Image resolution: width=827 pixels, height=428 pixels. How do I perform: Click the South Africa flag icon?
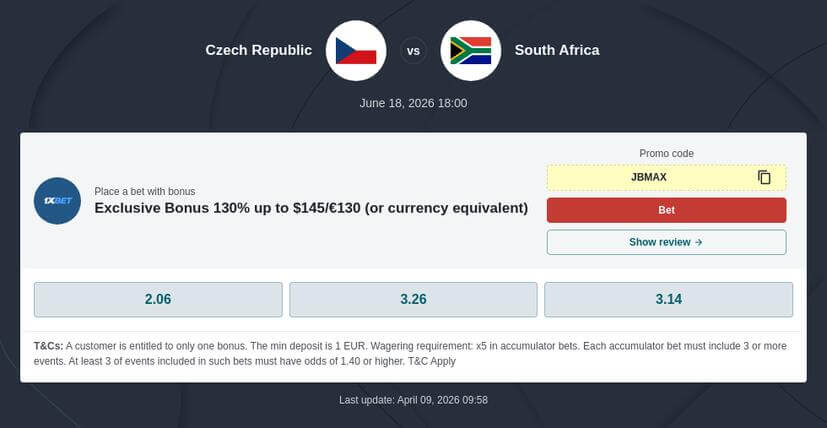point(470,50)
